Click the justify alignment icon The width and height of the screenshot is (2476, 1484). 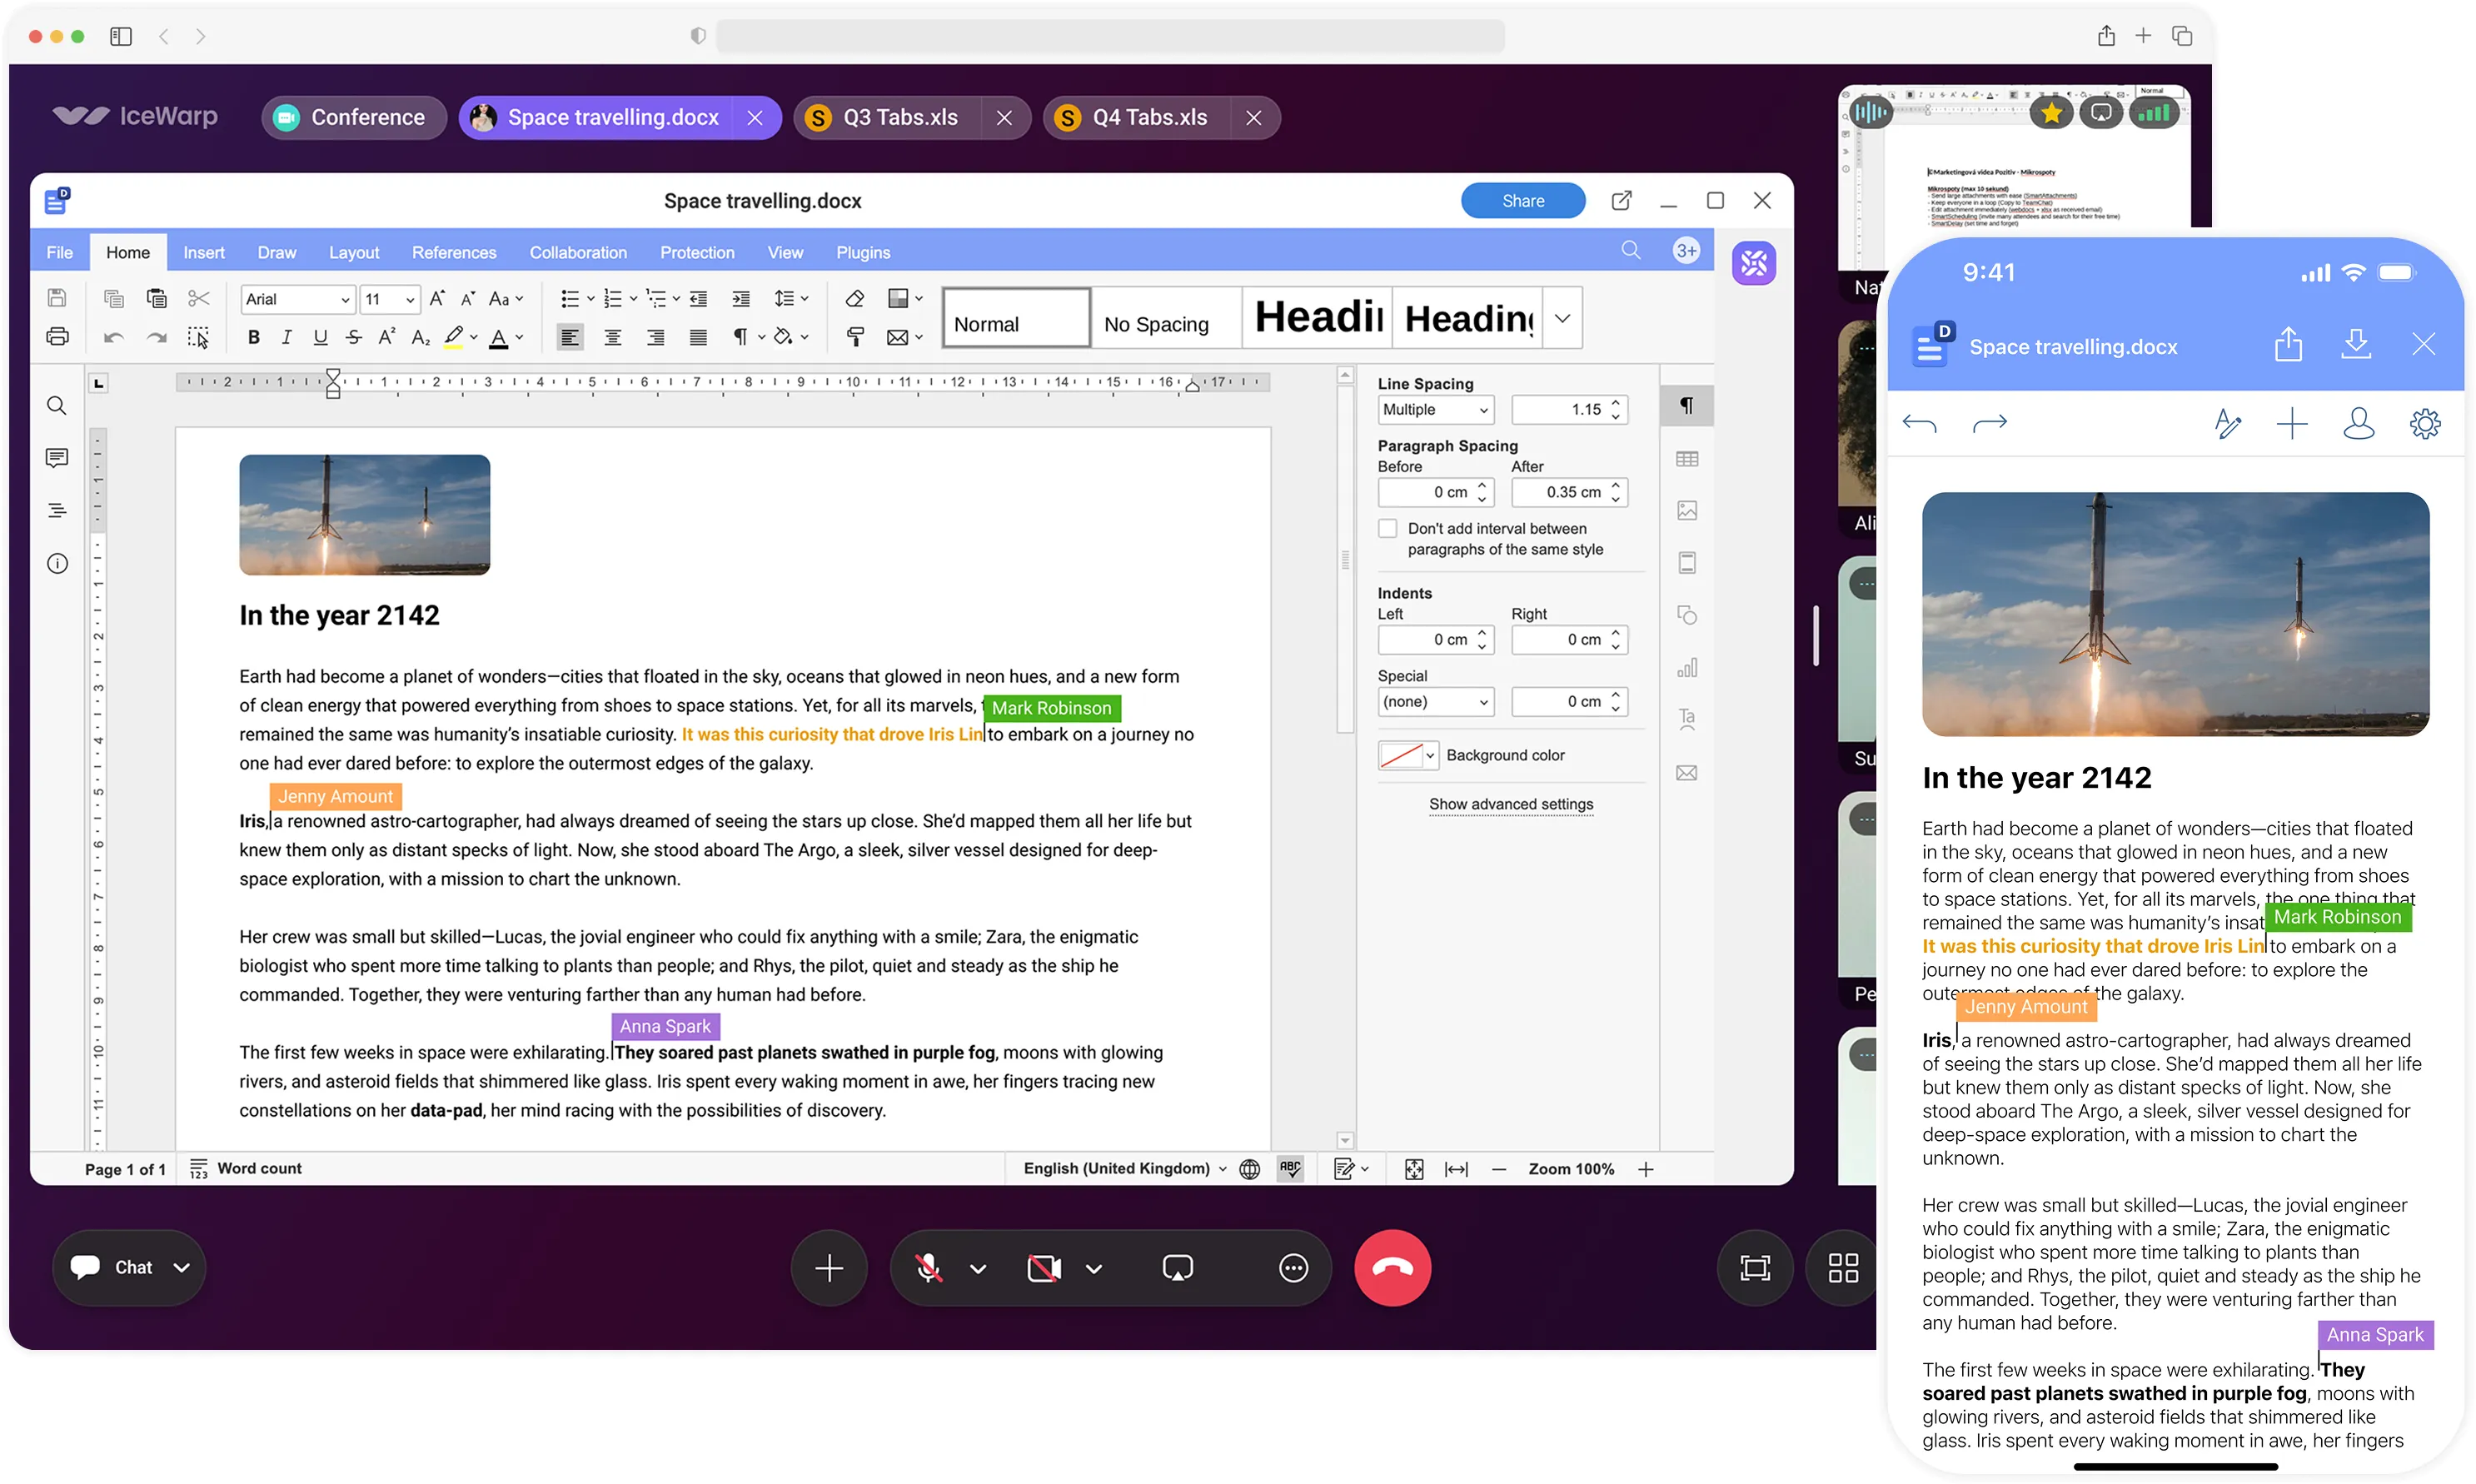(698, 338)
